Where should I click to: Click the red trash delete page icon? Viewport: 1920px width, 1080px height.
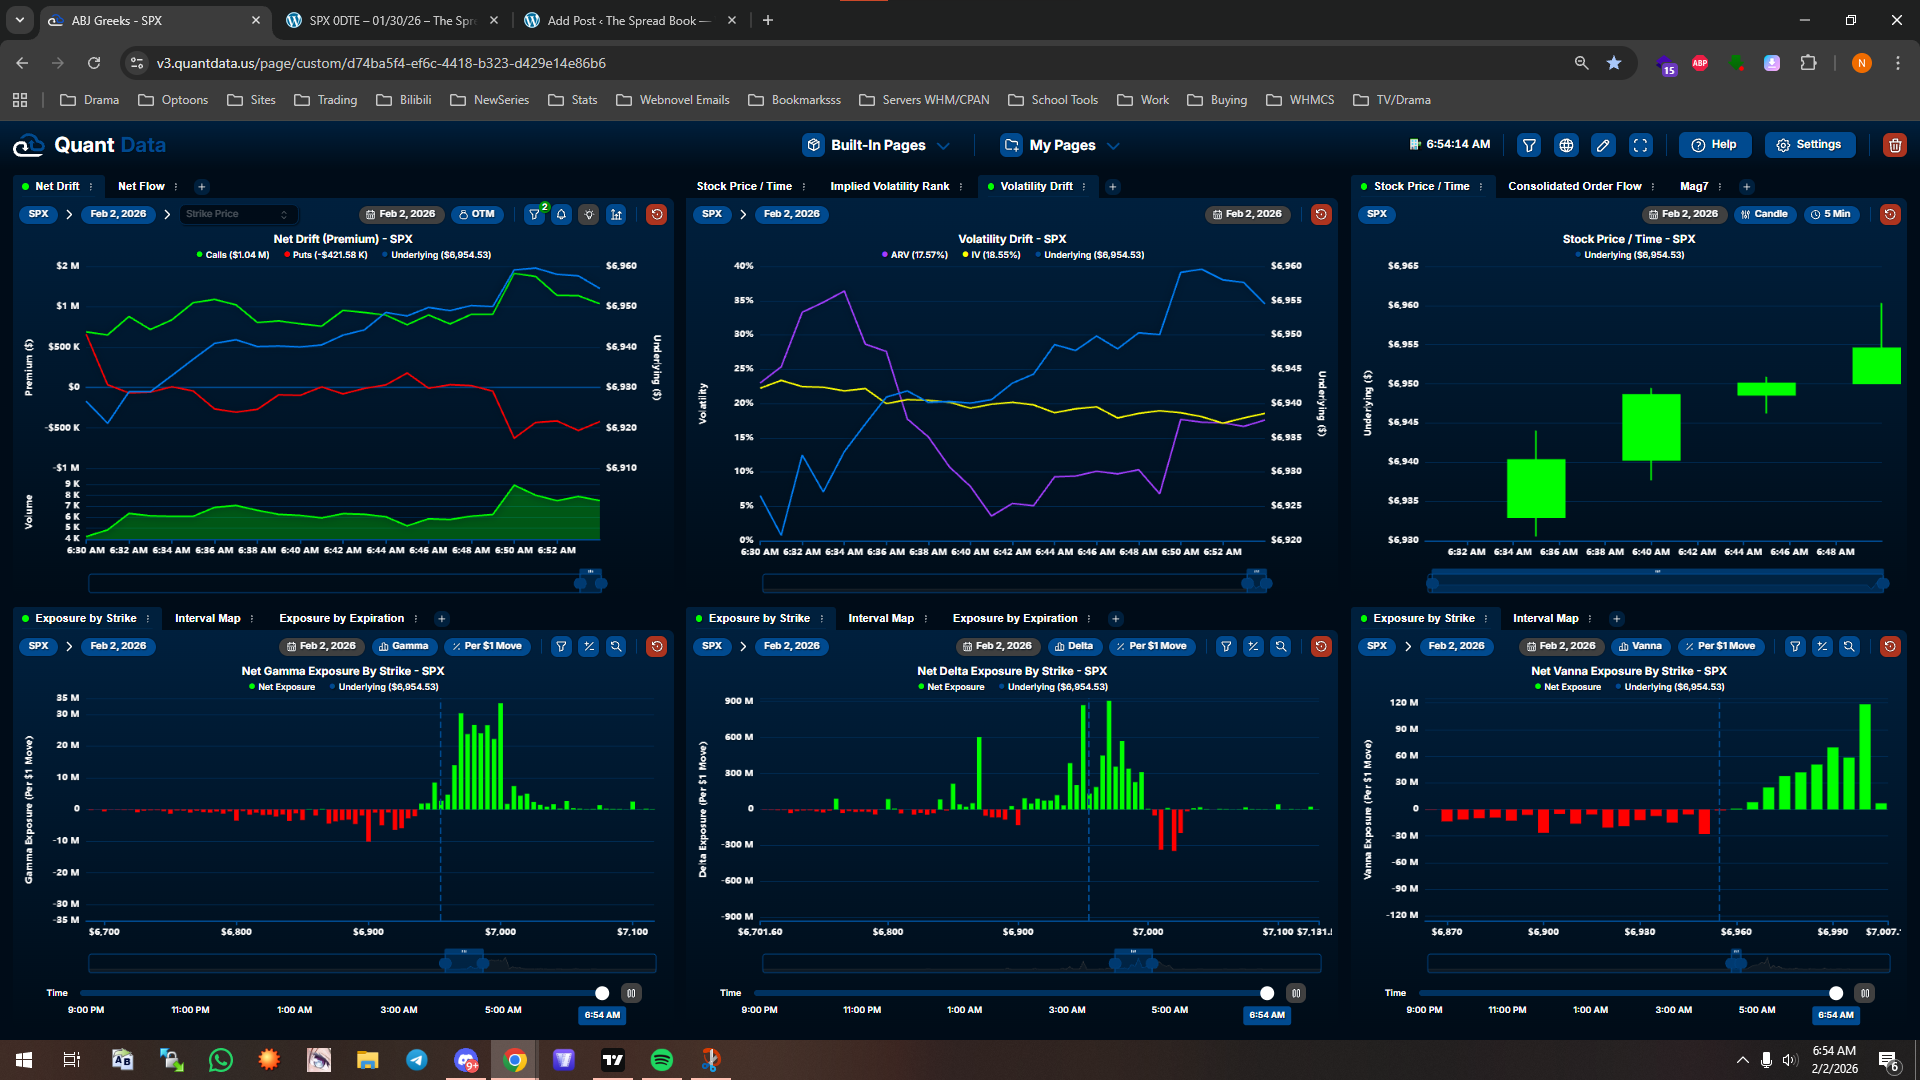click(1894, 145)
